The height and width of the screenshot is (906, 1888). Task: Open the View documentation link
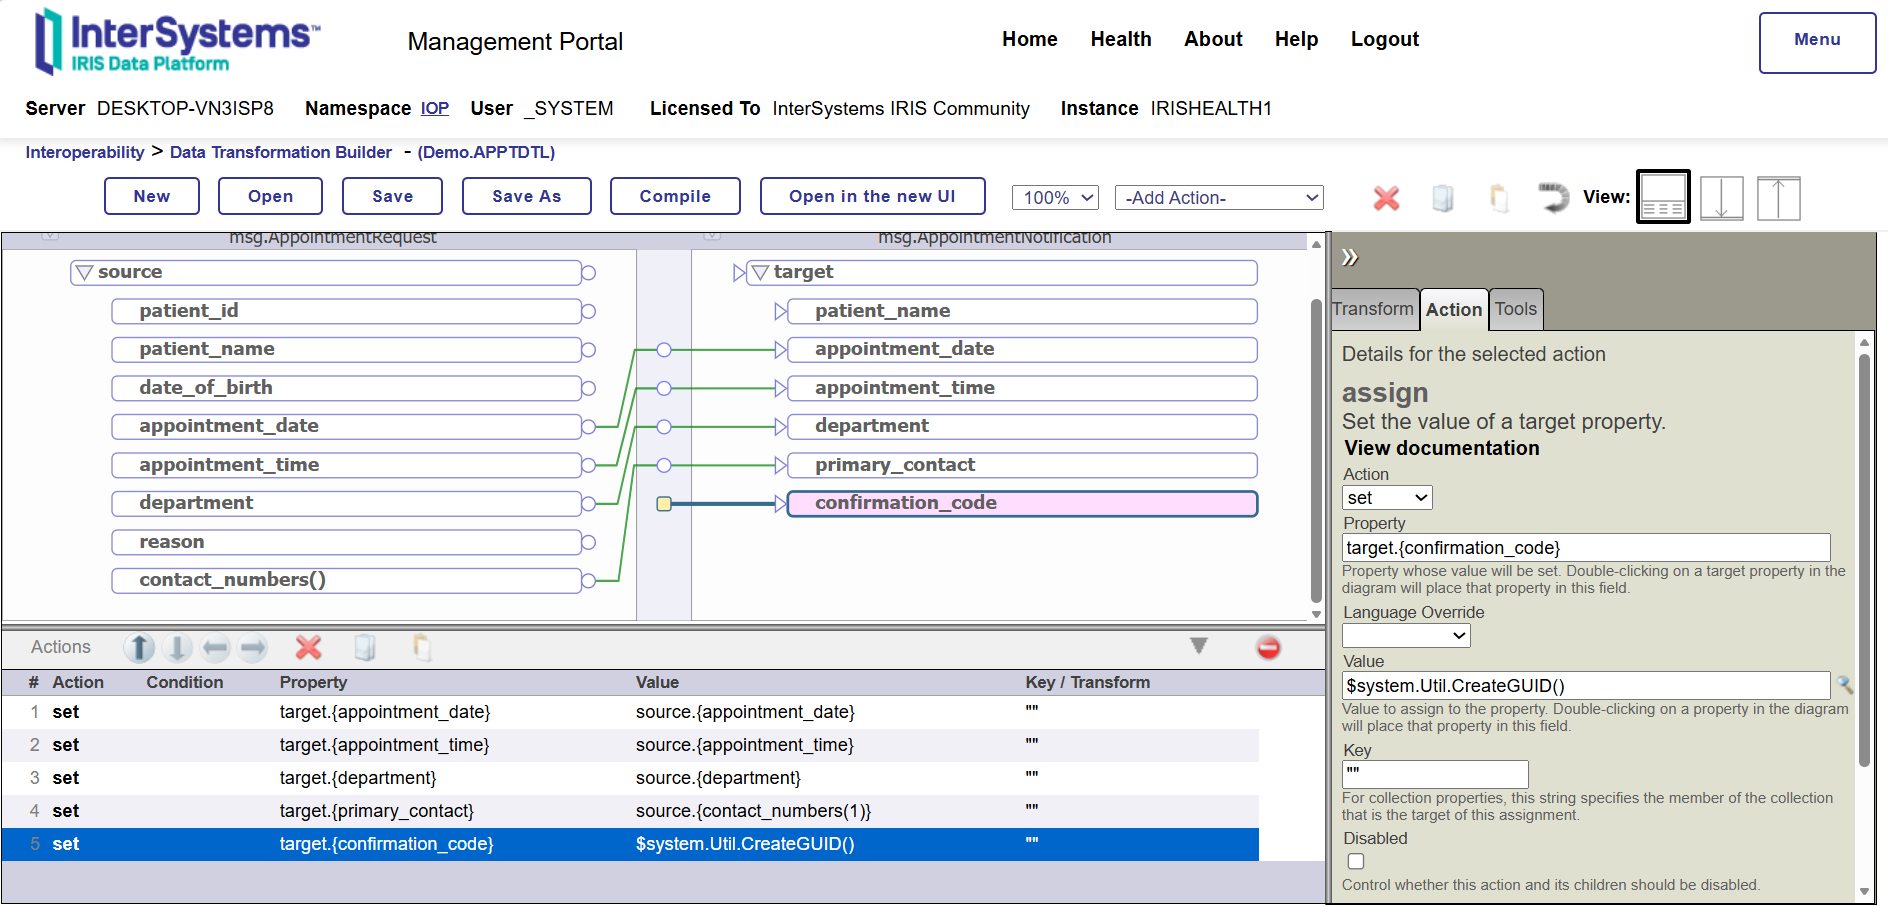(x=1441, y=448)
